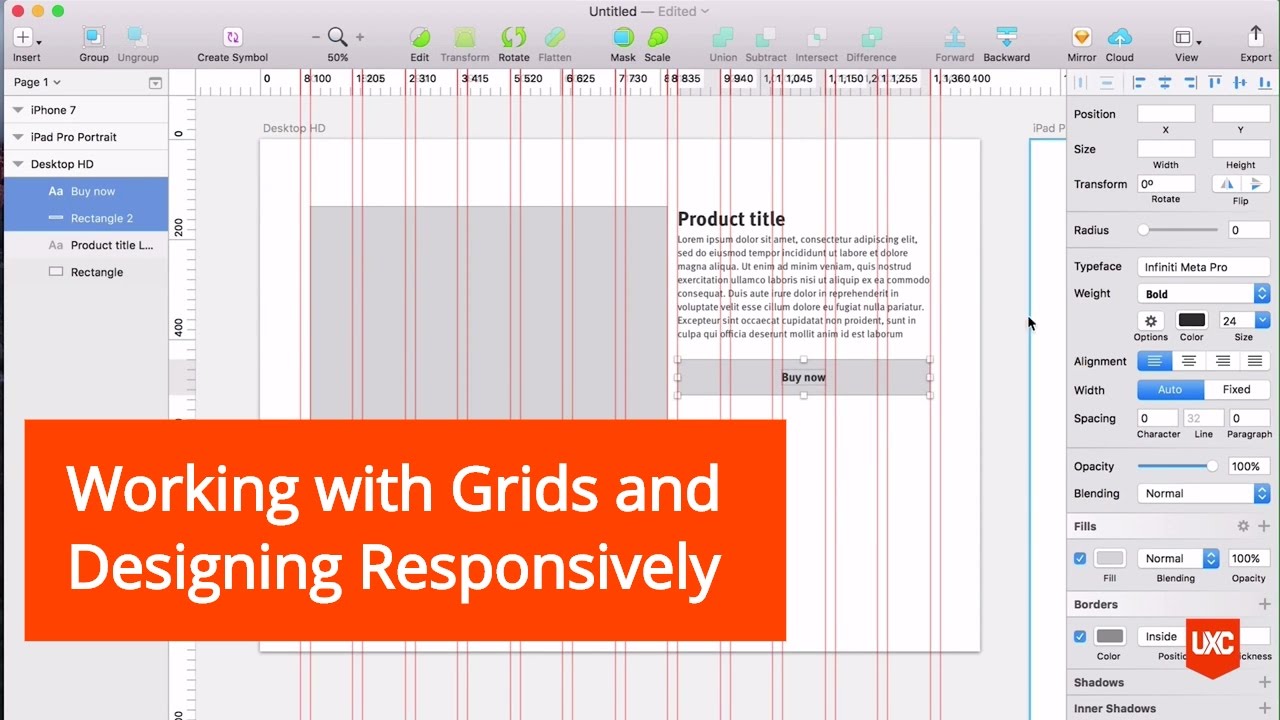Image resolution: width=1280 pixels, height=720 pixels.
Task: Set text width to Auto
Action: click(x=1170, y=390)
